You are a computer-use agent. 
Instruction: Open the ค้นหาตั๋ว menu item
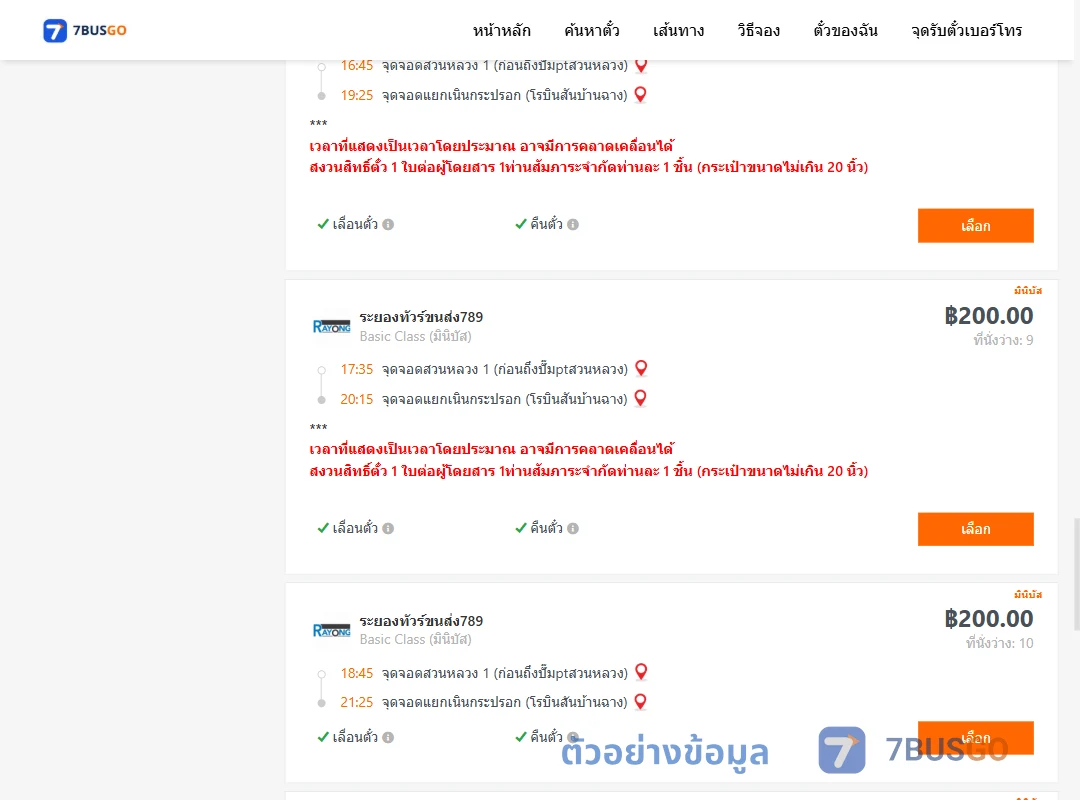(592, 30)
